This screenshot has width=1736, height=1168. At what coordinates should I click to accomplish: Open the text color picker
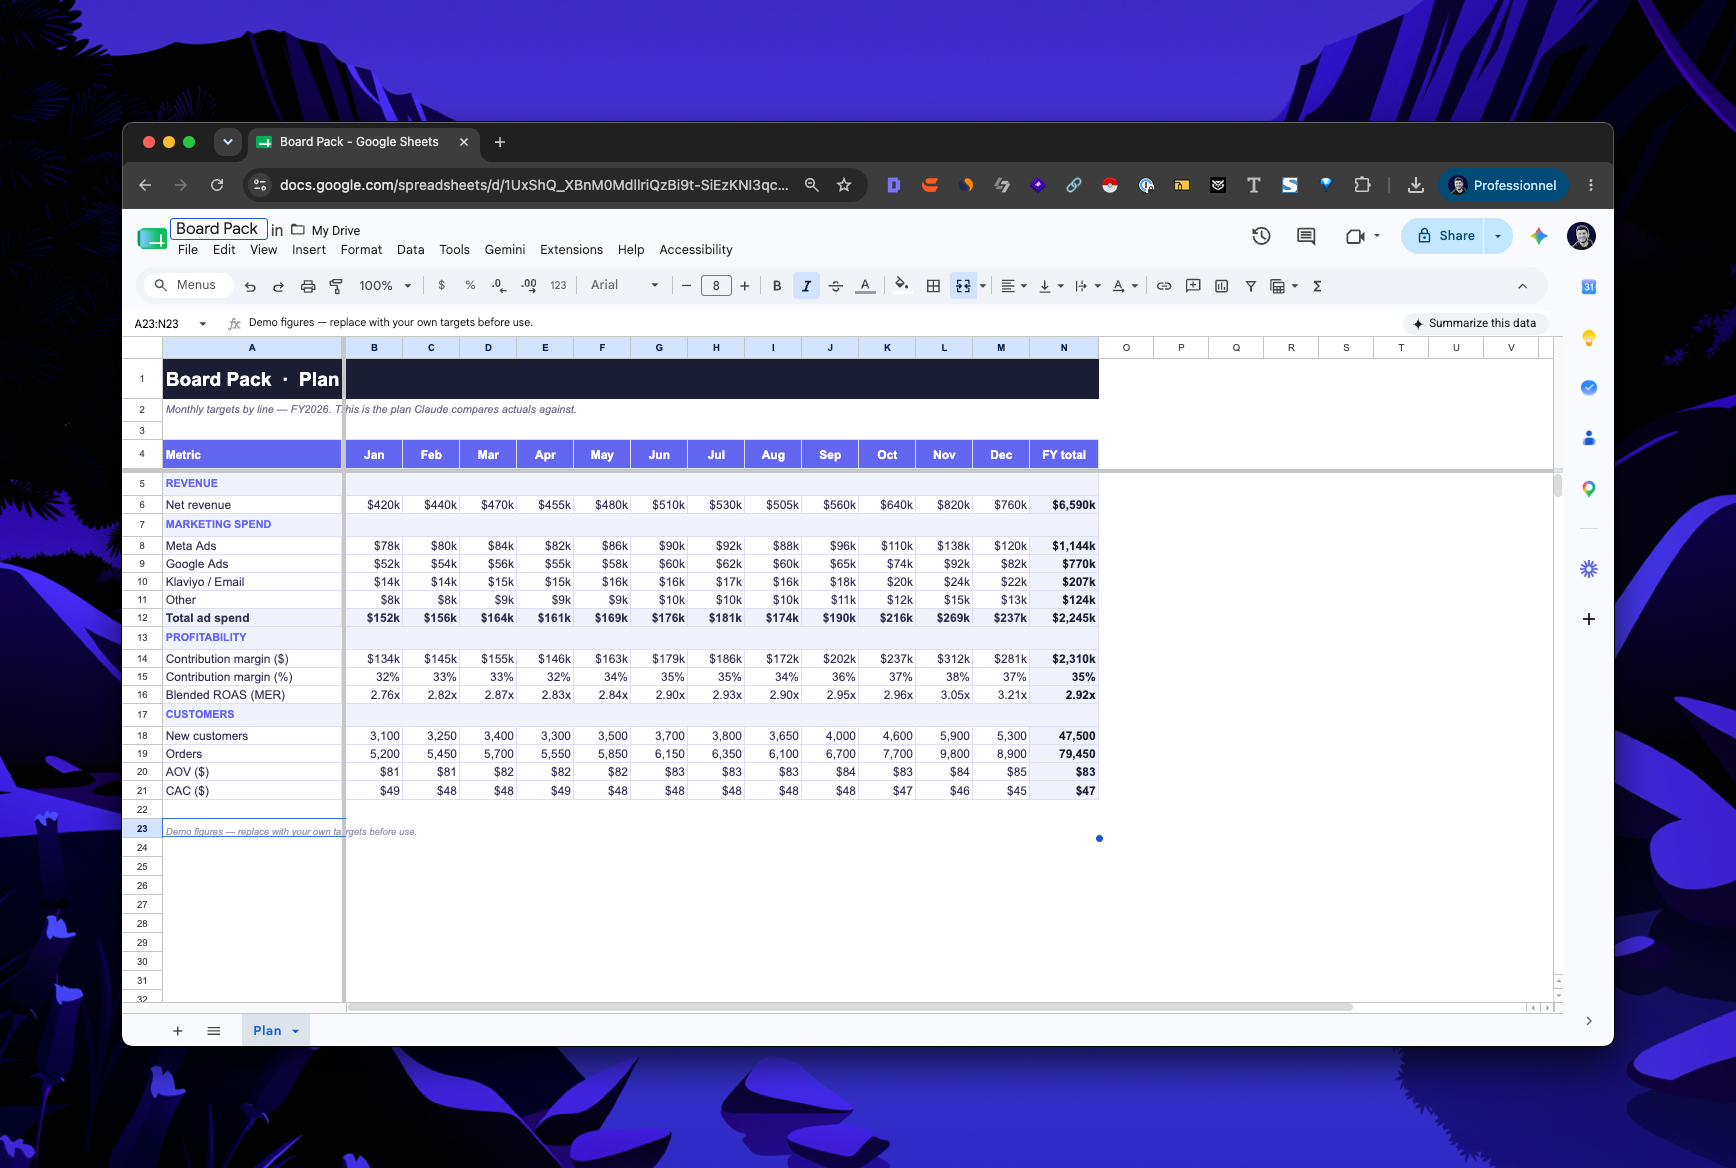[x=866, y=286]
